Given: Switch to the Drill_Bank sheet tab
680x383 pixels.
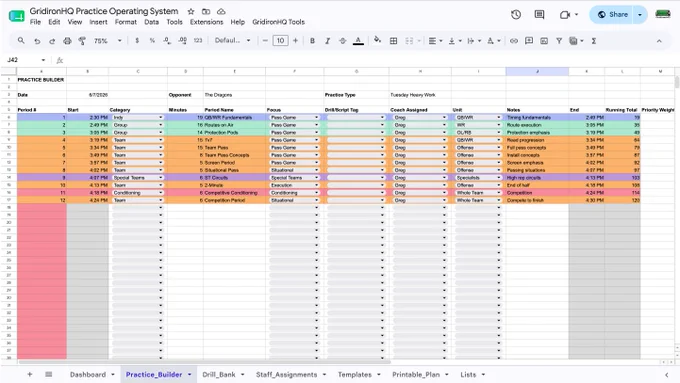Looking at the screenshot, I should [219, 374].
